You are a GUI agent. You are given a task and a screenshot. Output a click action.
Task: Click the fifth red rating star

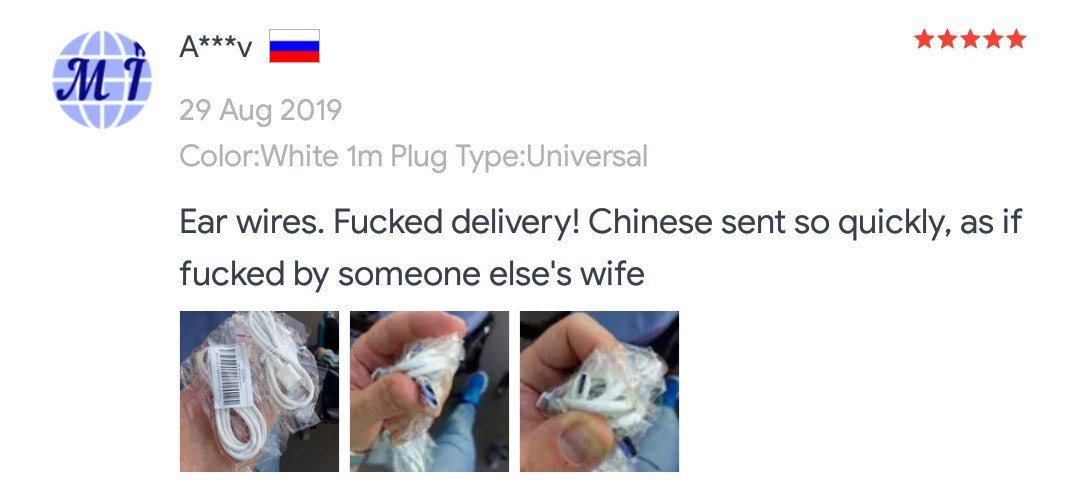tap(1015, 39)
